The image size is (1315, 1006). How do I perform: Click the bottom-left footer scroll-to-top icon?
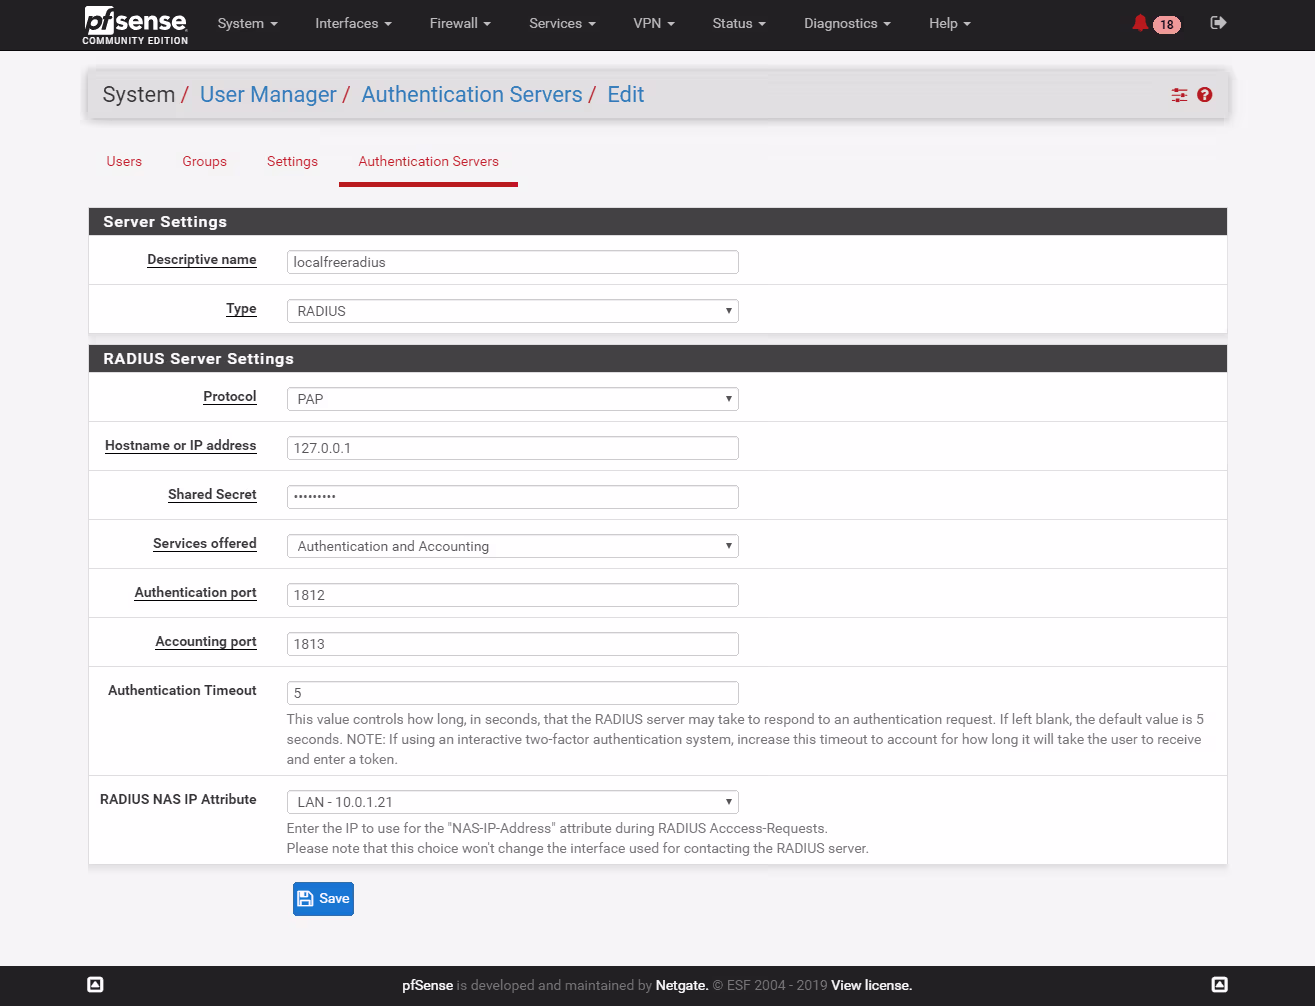point(95,985)
